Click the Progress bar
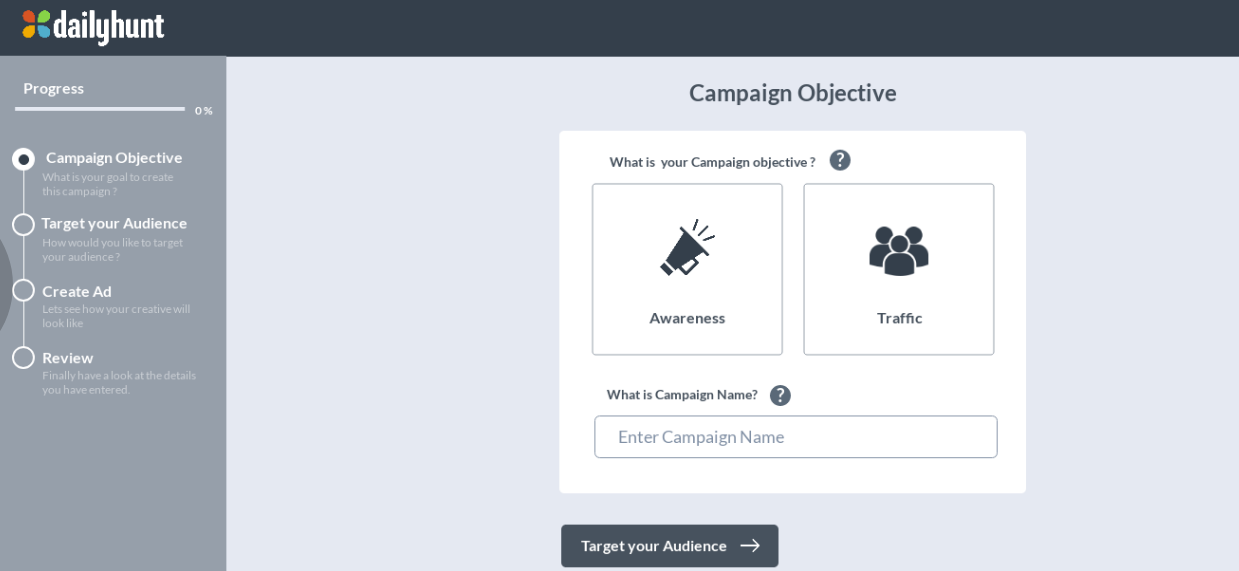Viewport: 1239px width, 571px height. (x=100, y=109)
